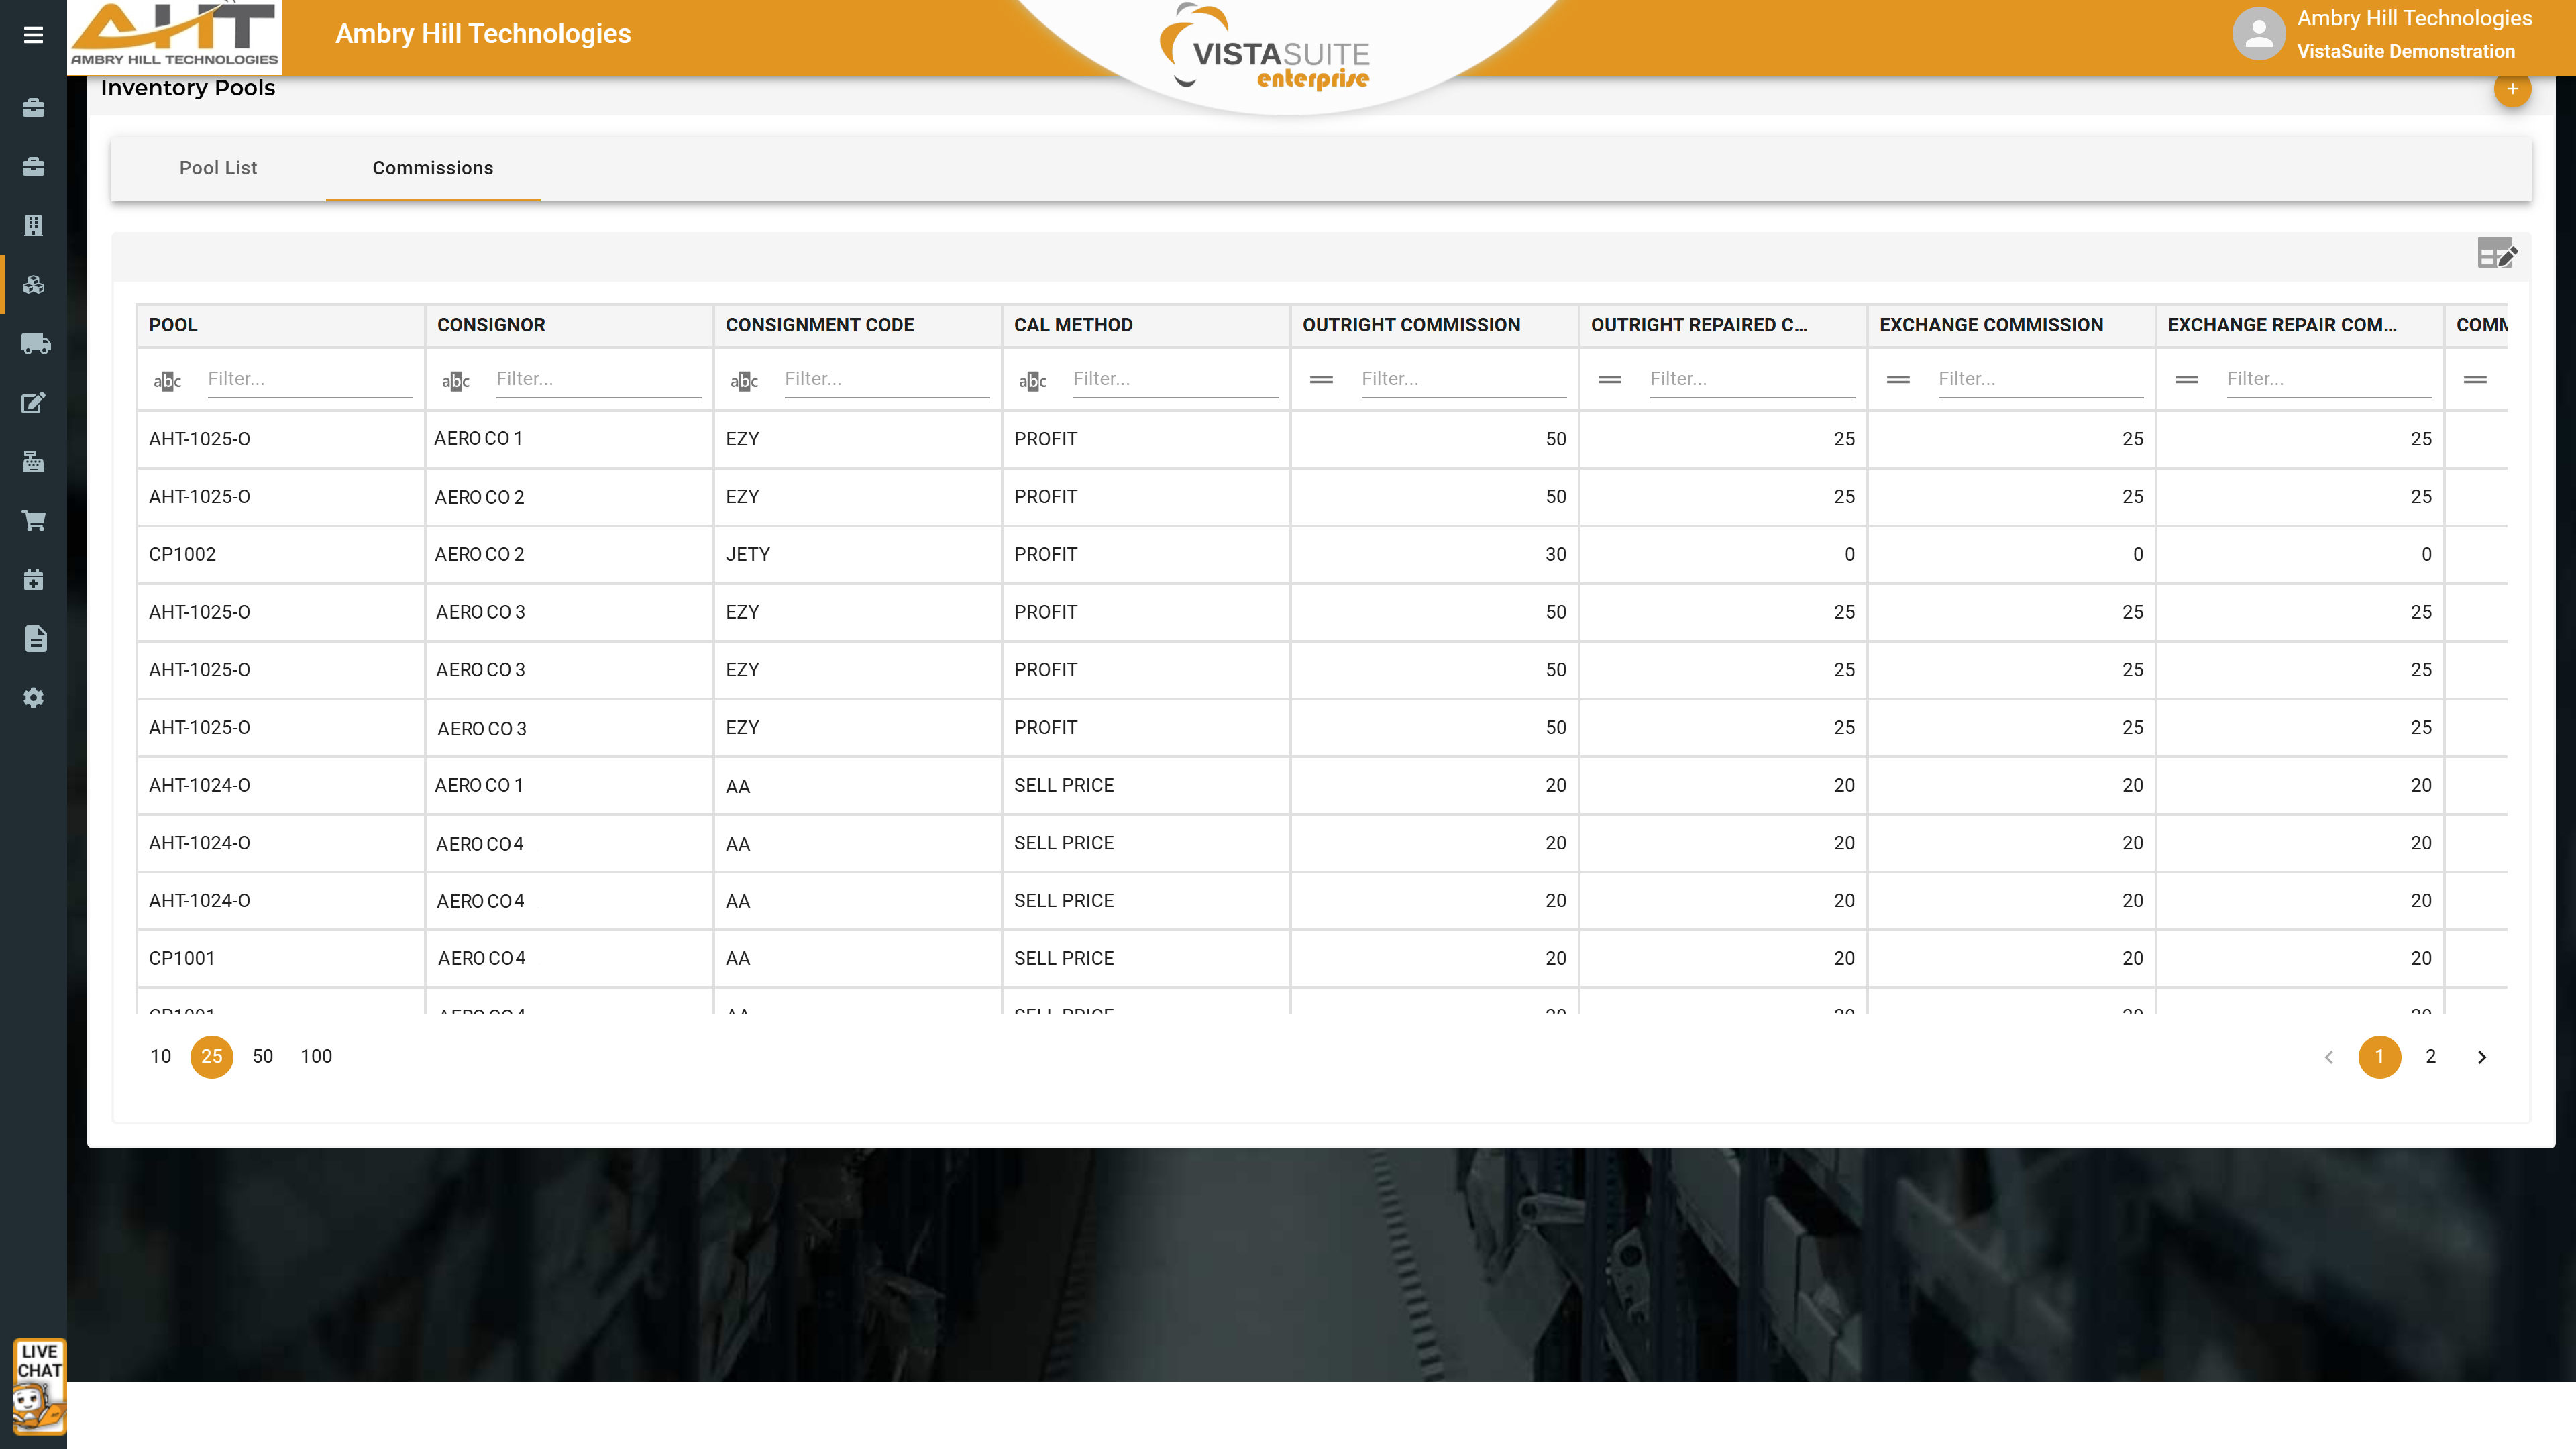Viewport: 2576px width, 1449px height.
Task: Open Outright Commission filter operator selector
Action: [x=1321, y=380]
